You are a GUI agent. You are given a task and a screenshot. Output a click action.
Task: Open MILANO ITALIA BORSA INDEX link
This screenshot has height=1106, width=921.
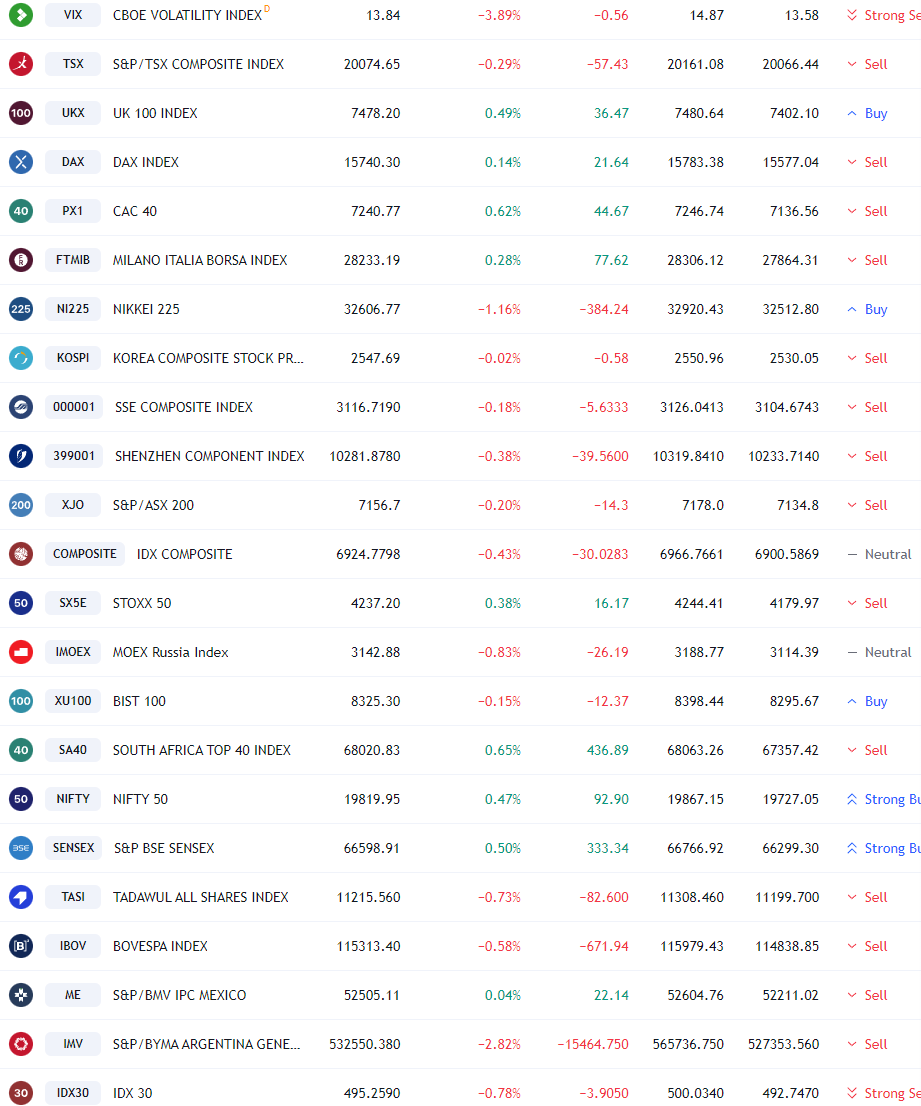[x=200, y=260]
